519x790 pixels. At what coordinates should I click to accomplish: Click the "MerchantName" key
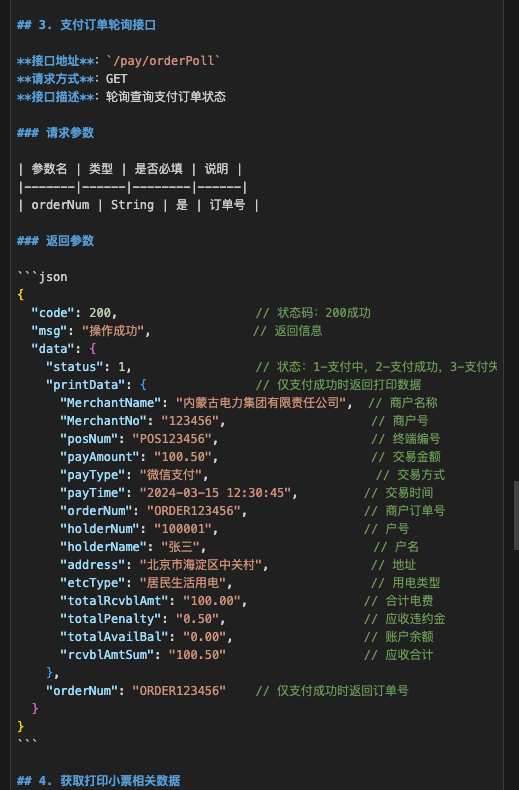111,403
